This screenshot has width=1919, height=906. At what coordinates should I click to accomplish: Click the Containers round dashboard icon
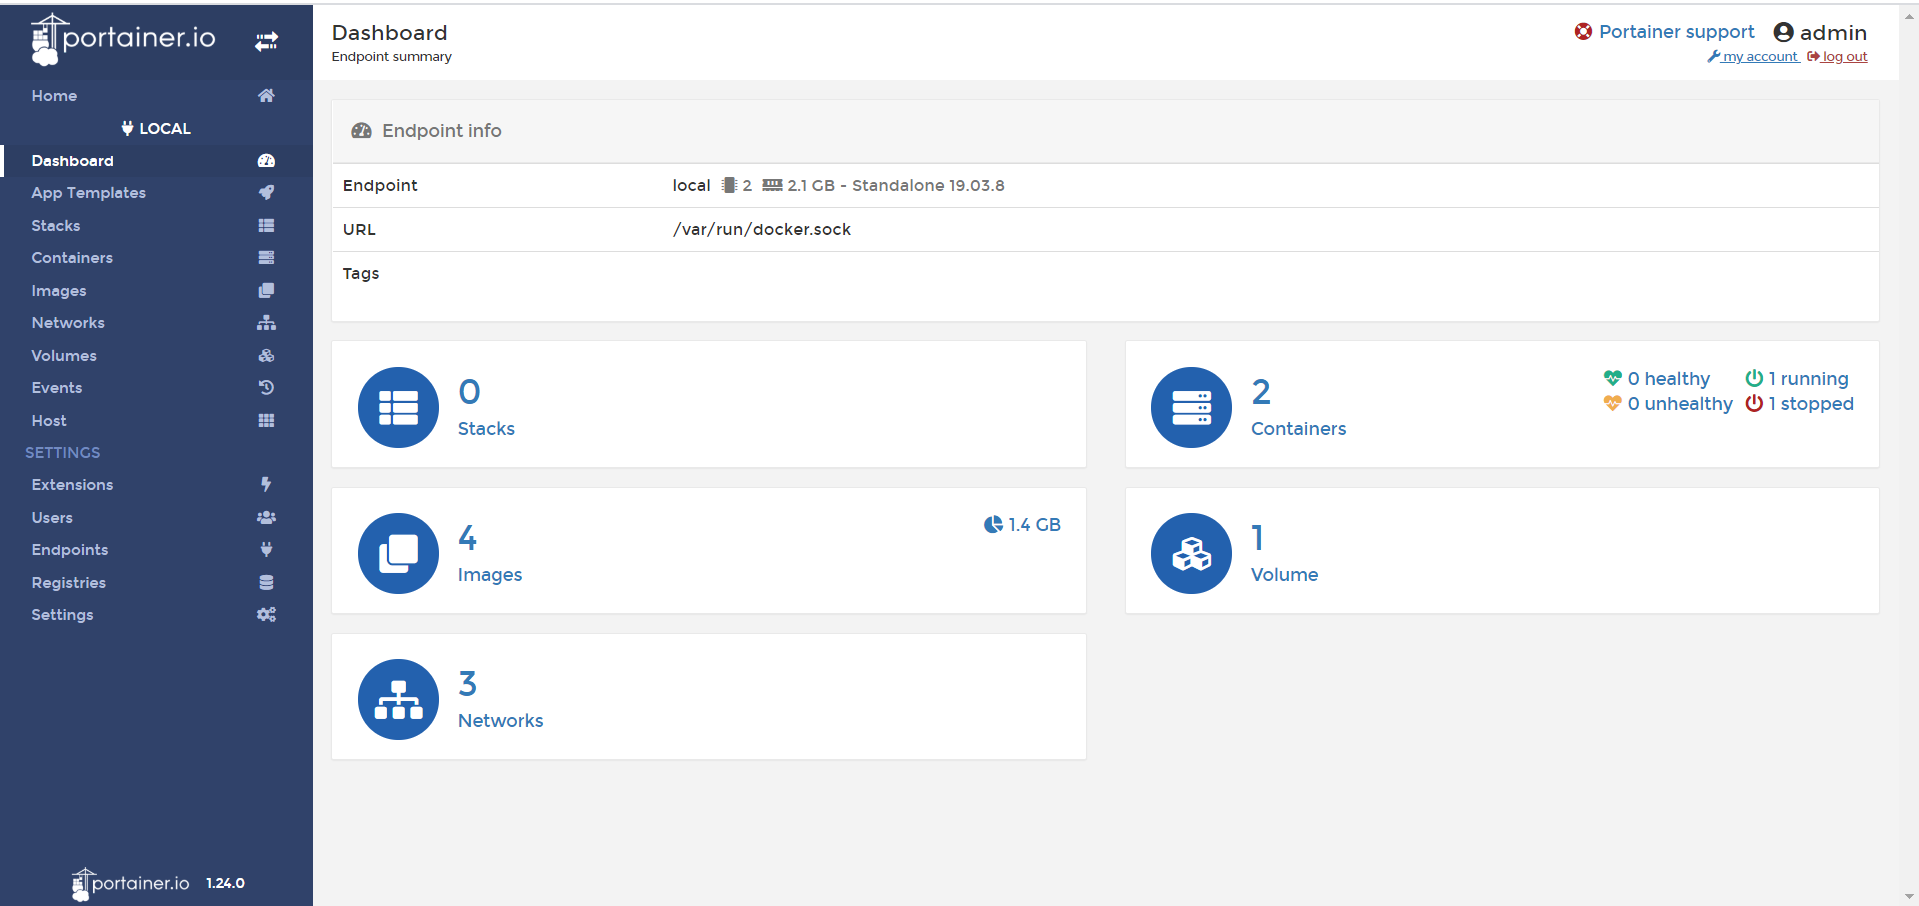pyautogui.click(x=1191, y=407)
